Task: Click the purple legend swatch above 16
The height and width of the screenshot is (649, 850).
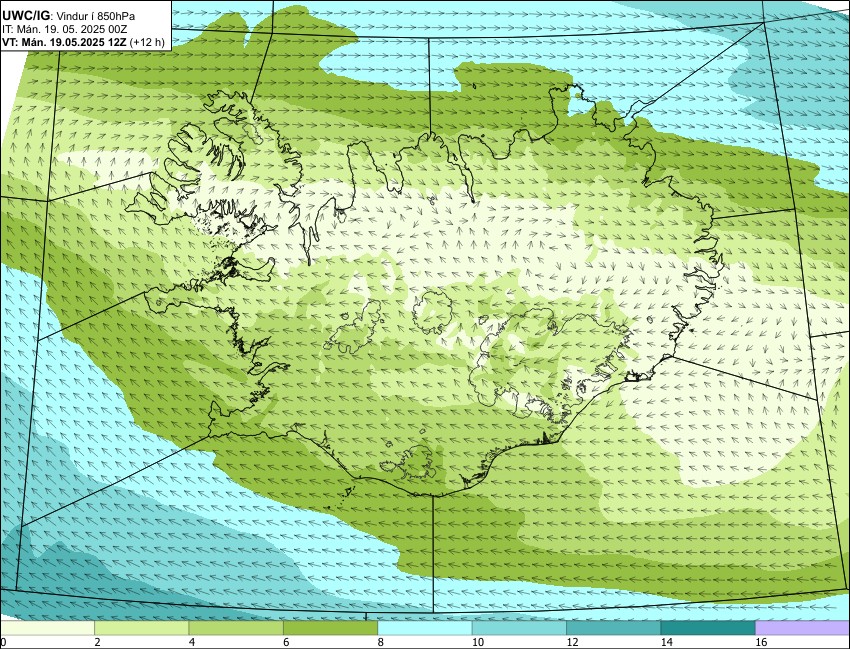Action: tap(802, 628)
